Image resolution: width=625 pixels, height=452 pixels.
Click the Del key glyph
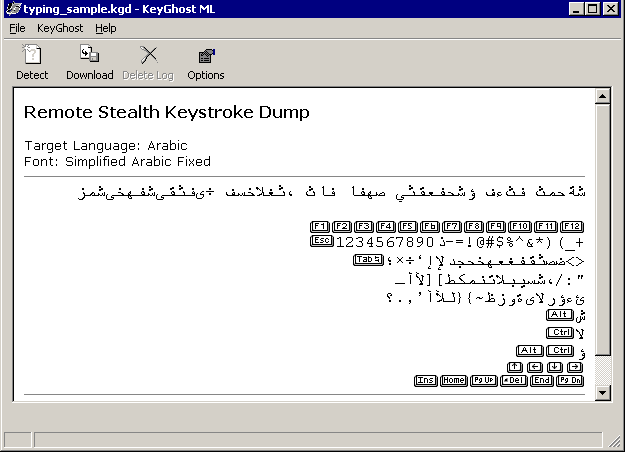[x=514, y=381]
